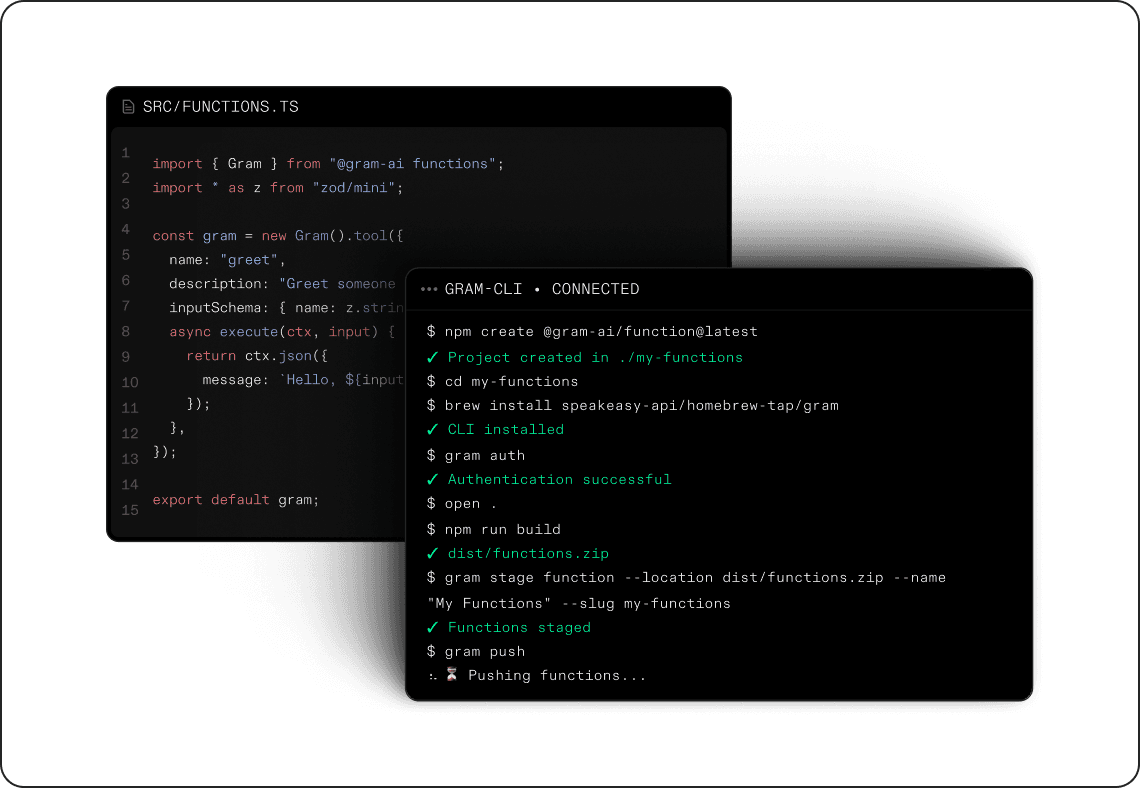The width and height of the screenshot is (1140, 788).
Task: Click the checkmark beside CLI installed
Action: 432,429
